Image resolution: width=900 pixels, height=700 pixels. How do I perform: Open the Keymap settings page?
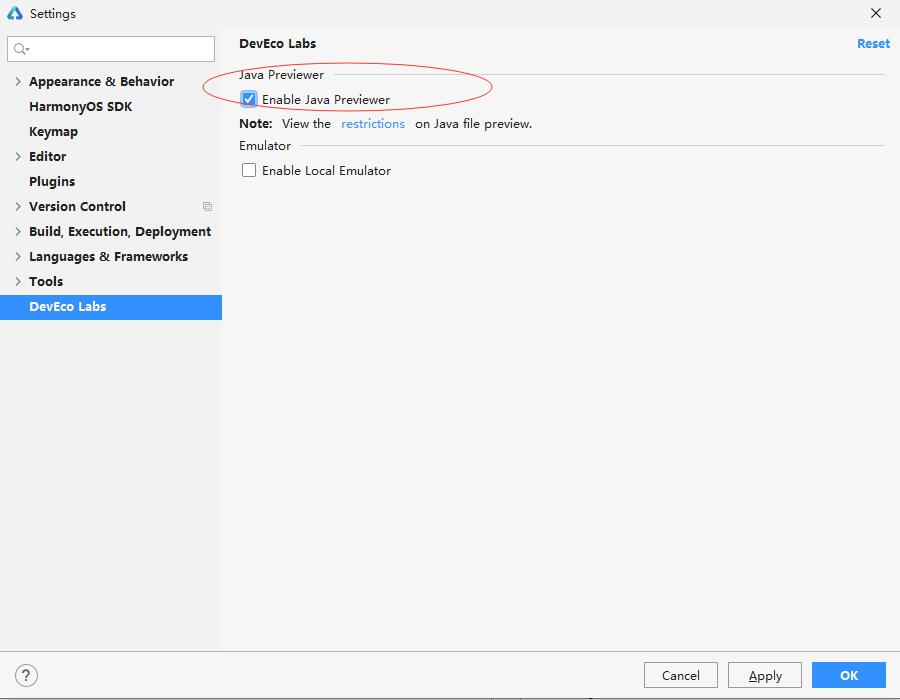(53, 132)
